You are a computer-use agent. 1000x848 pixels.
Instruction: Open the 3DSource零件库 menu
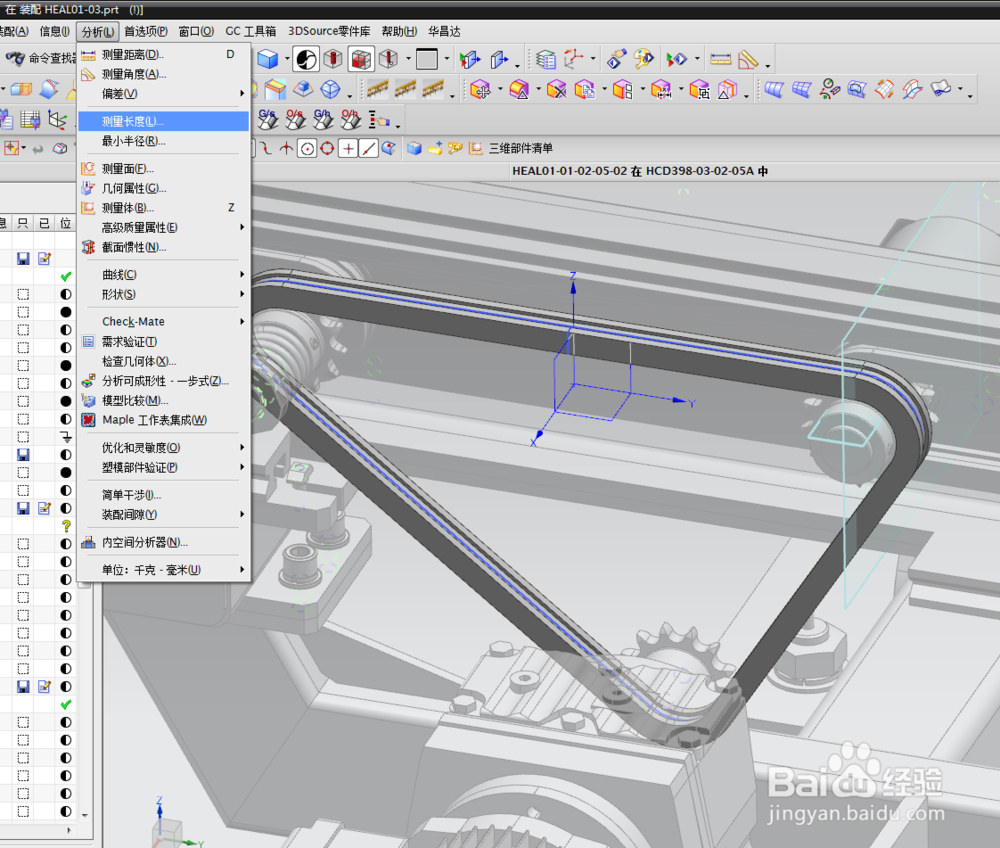(328, 31)
